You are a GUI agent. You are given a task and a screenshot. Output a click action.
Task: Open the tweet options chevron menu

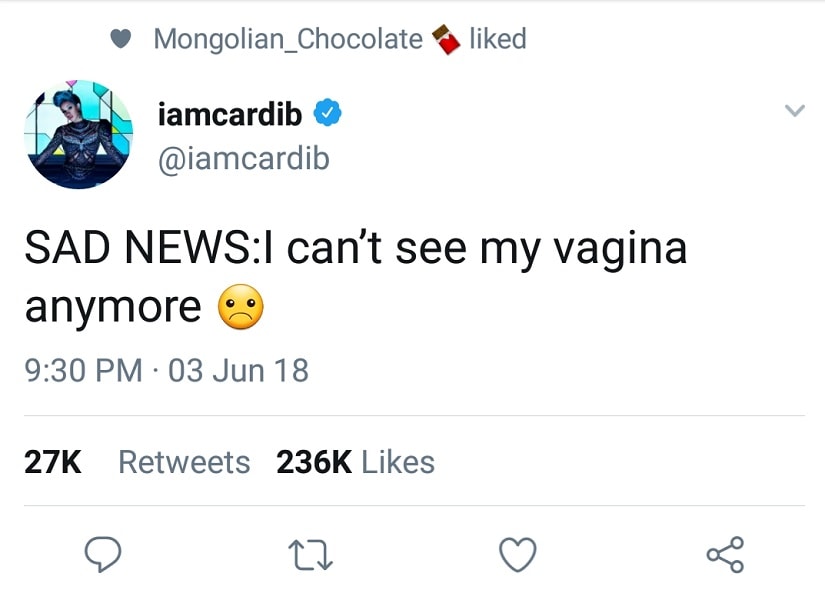793,112
